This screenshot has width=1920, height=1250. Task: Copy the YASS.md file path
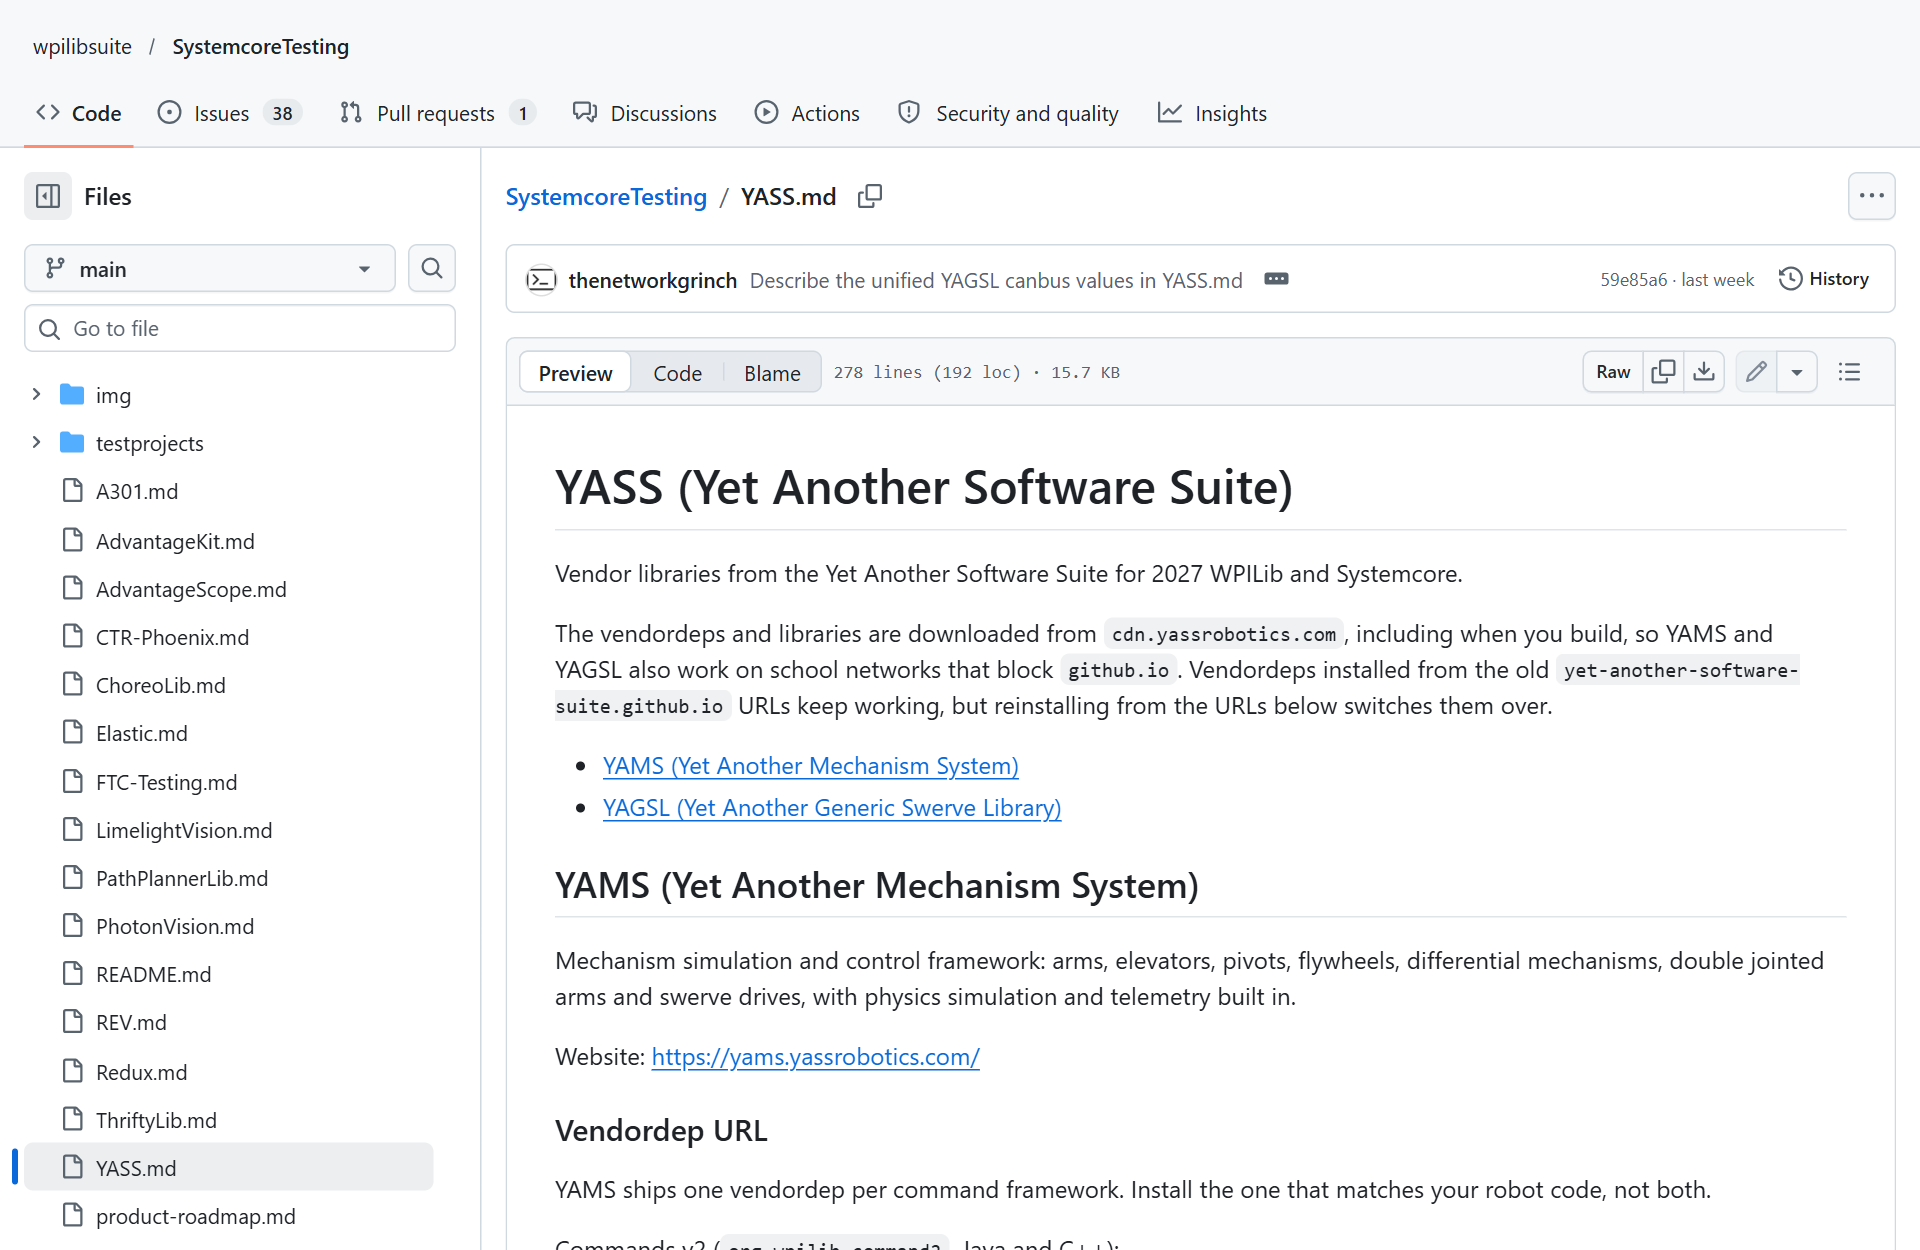[x=870, y=196]
